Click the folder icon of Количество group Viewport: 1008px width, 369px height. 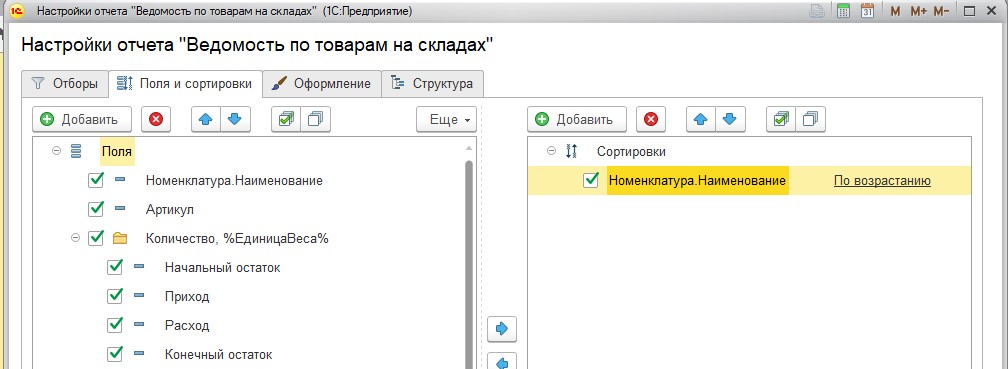point(120,238)
